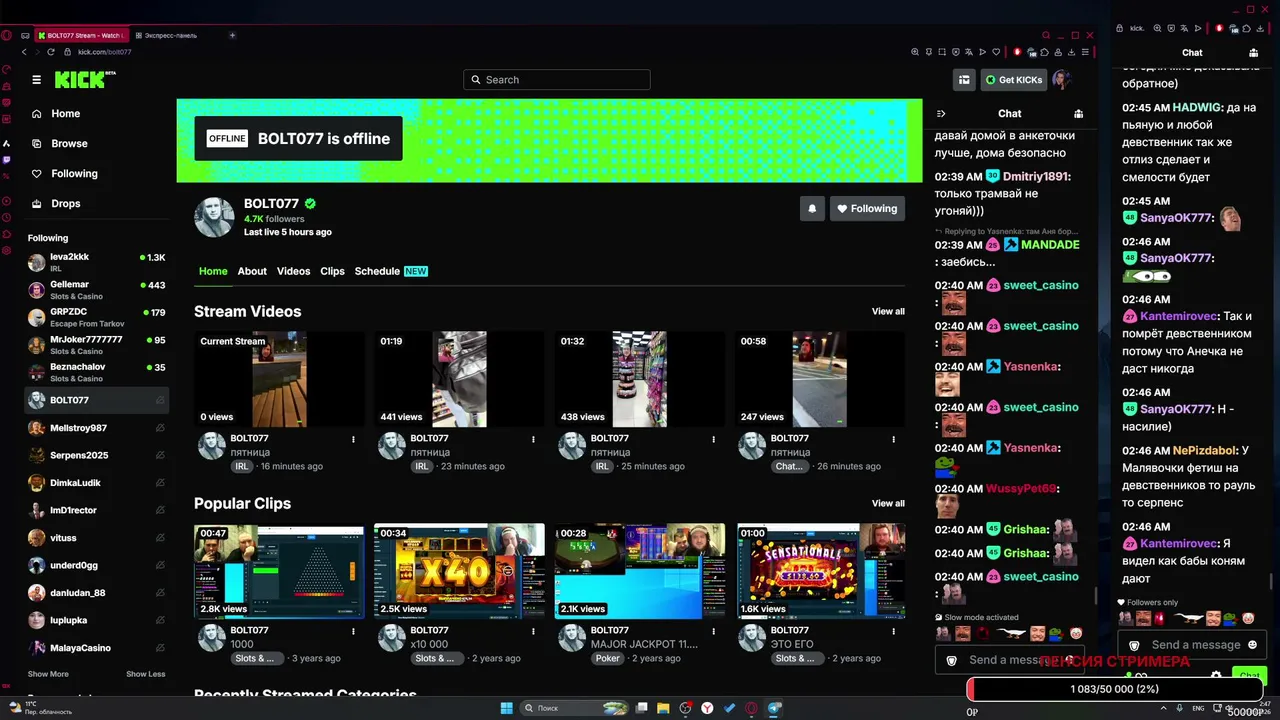Open Gellemar channel in Following list
The height and width of the screenshot is (720, 1280).
point(97,290)
